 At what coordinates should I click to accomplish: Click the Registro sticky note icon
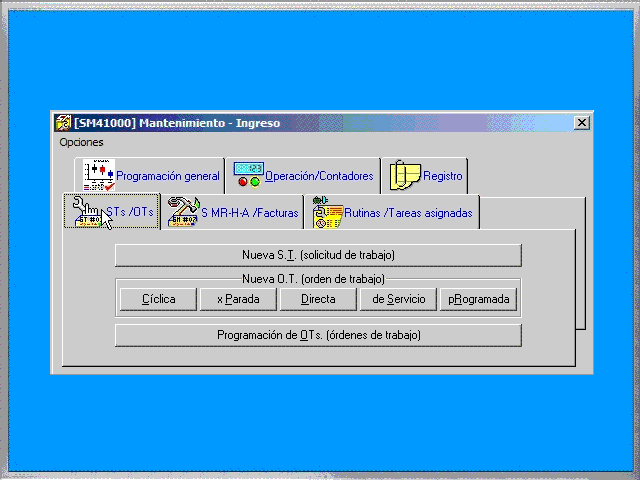click(x=405, y=175)
